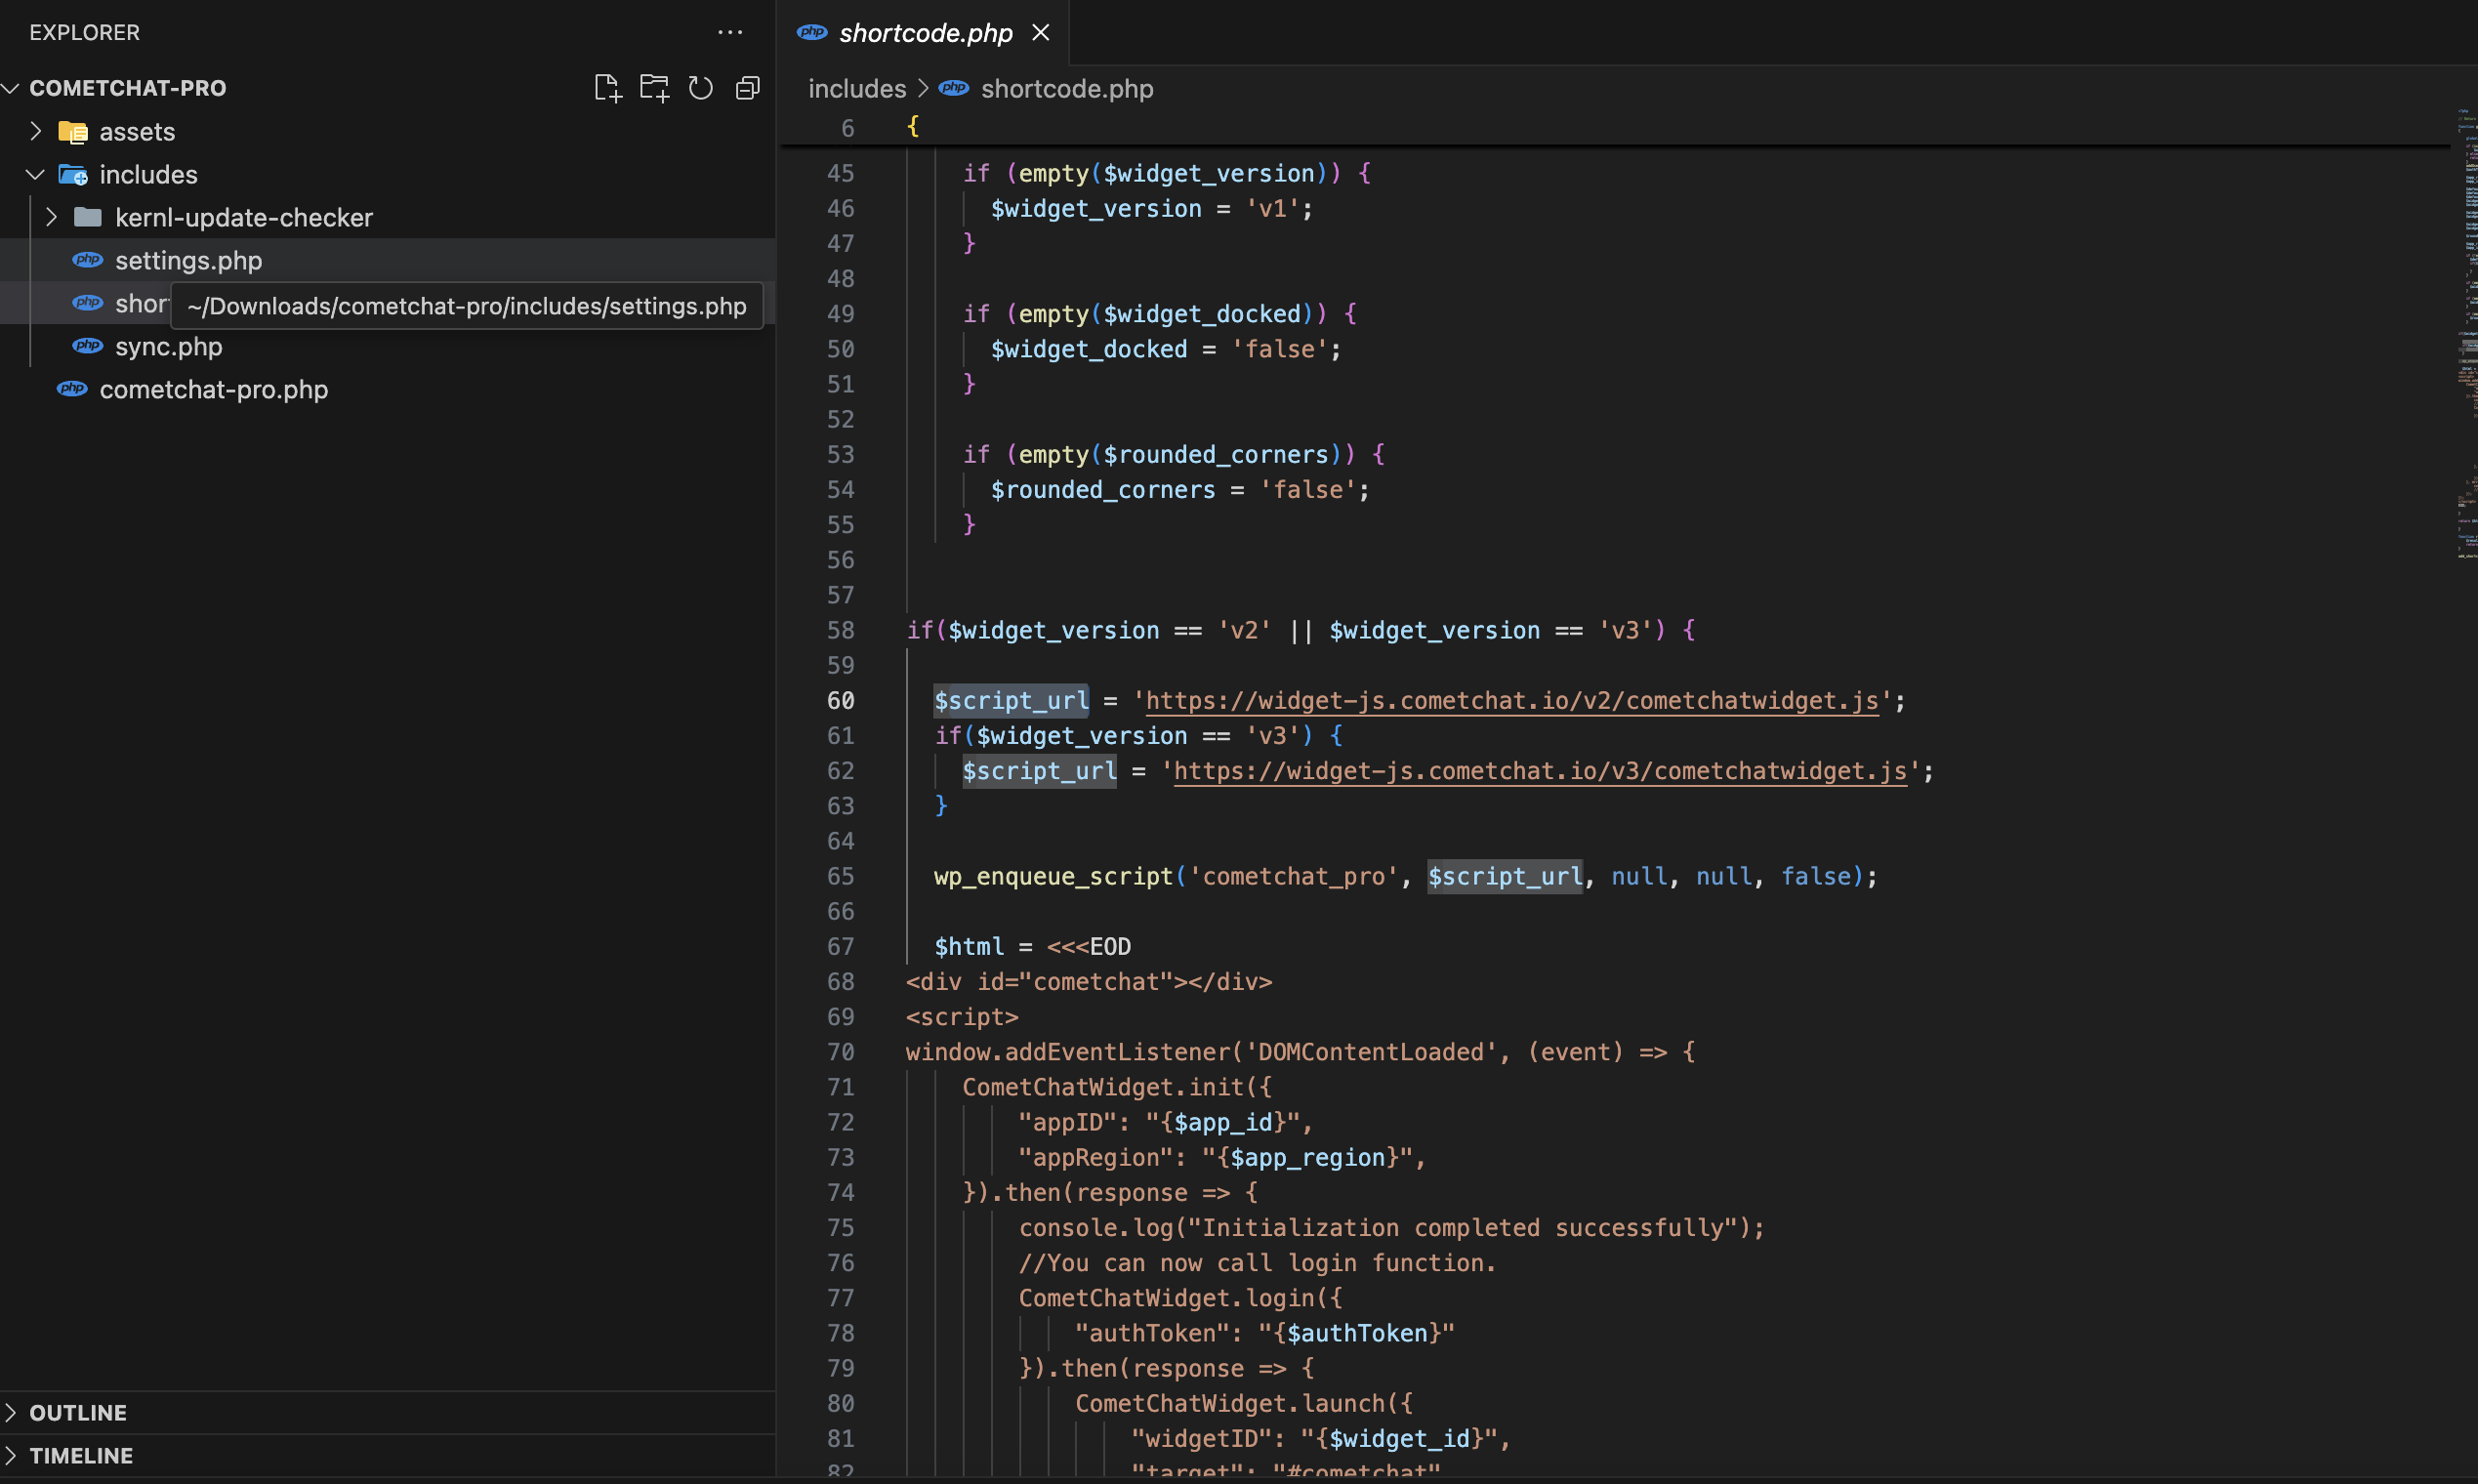
Task: Click line number 45 in the gutter
Action: (x=841, y=173)
